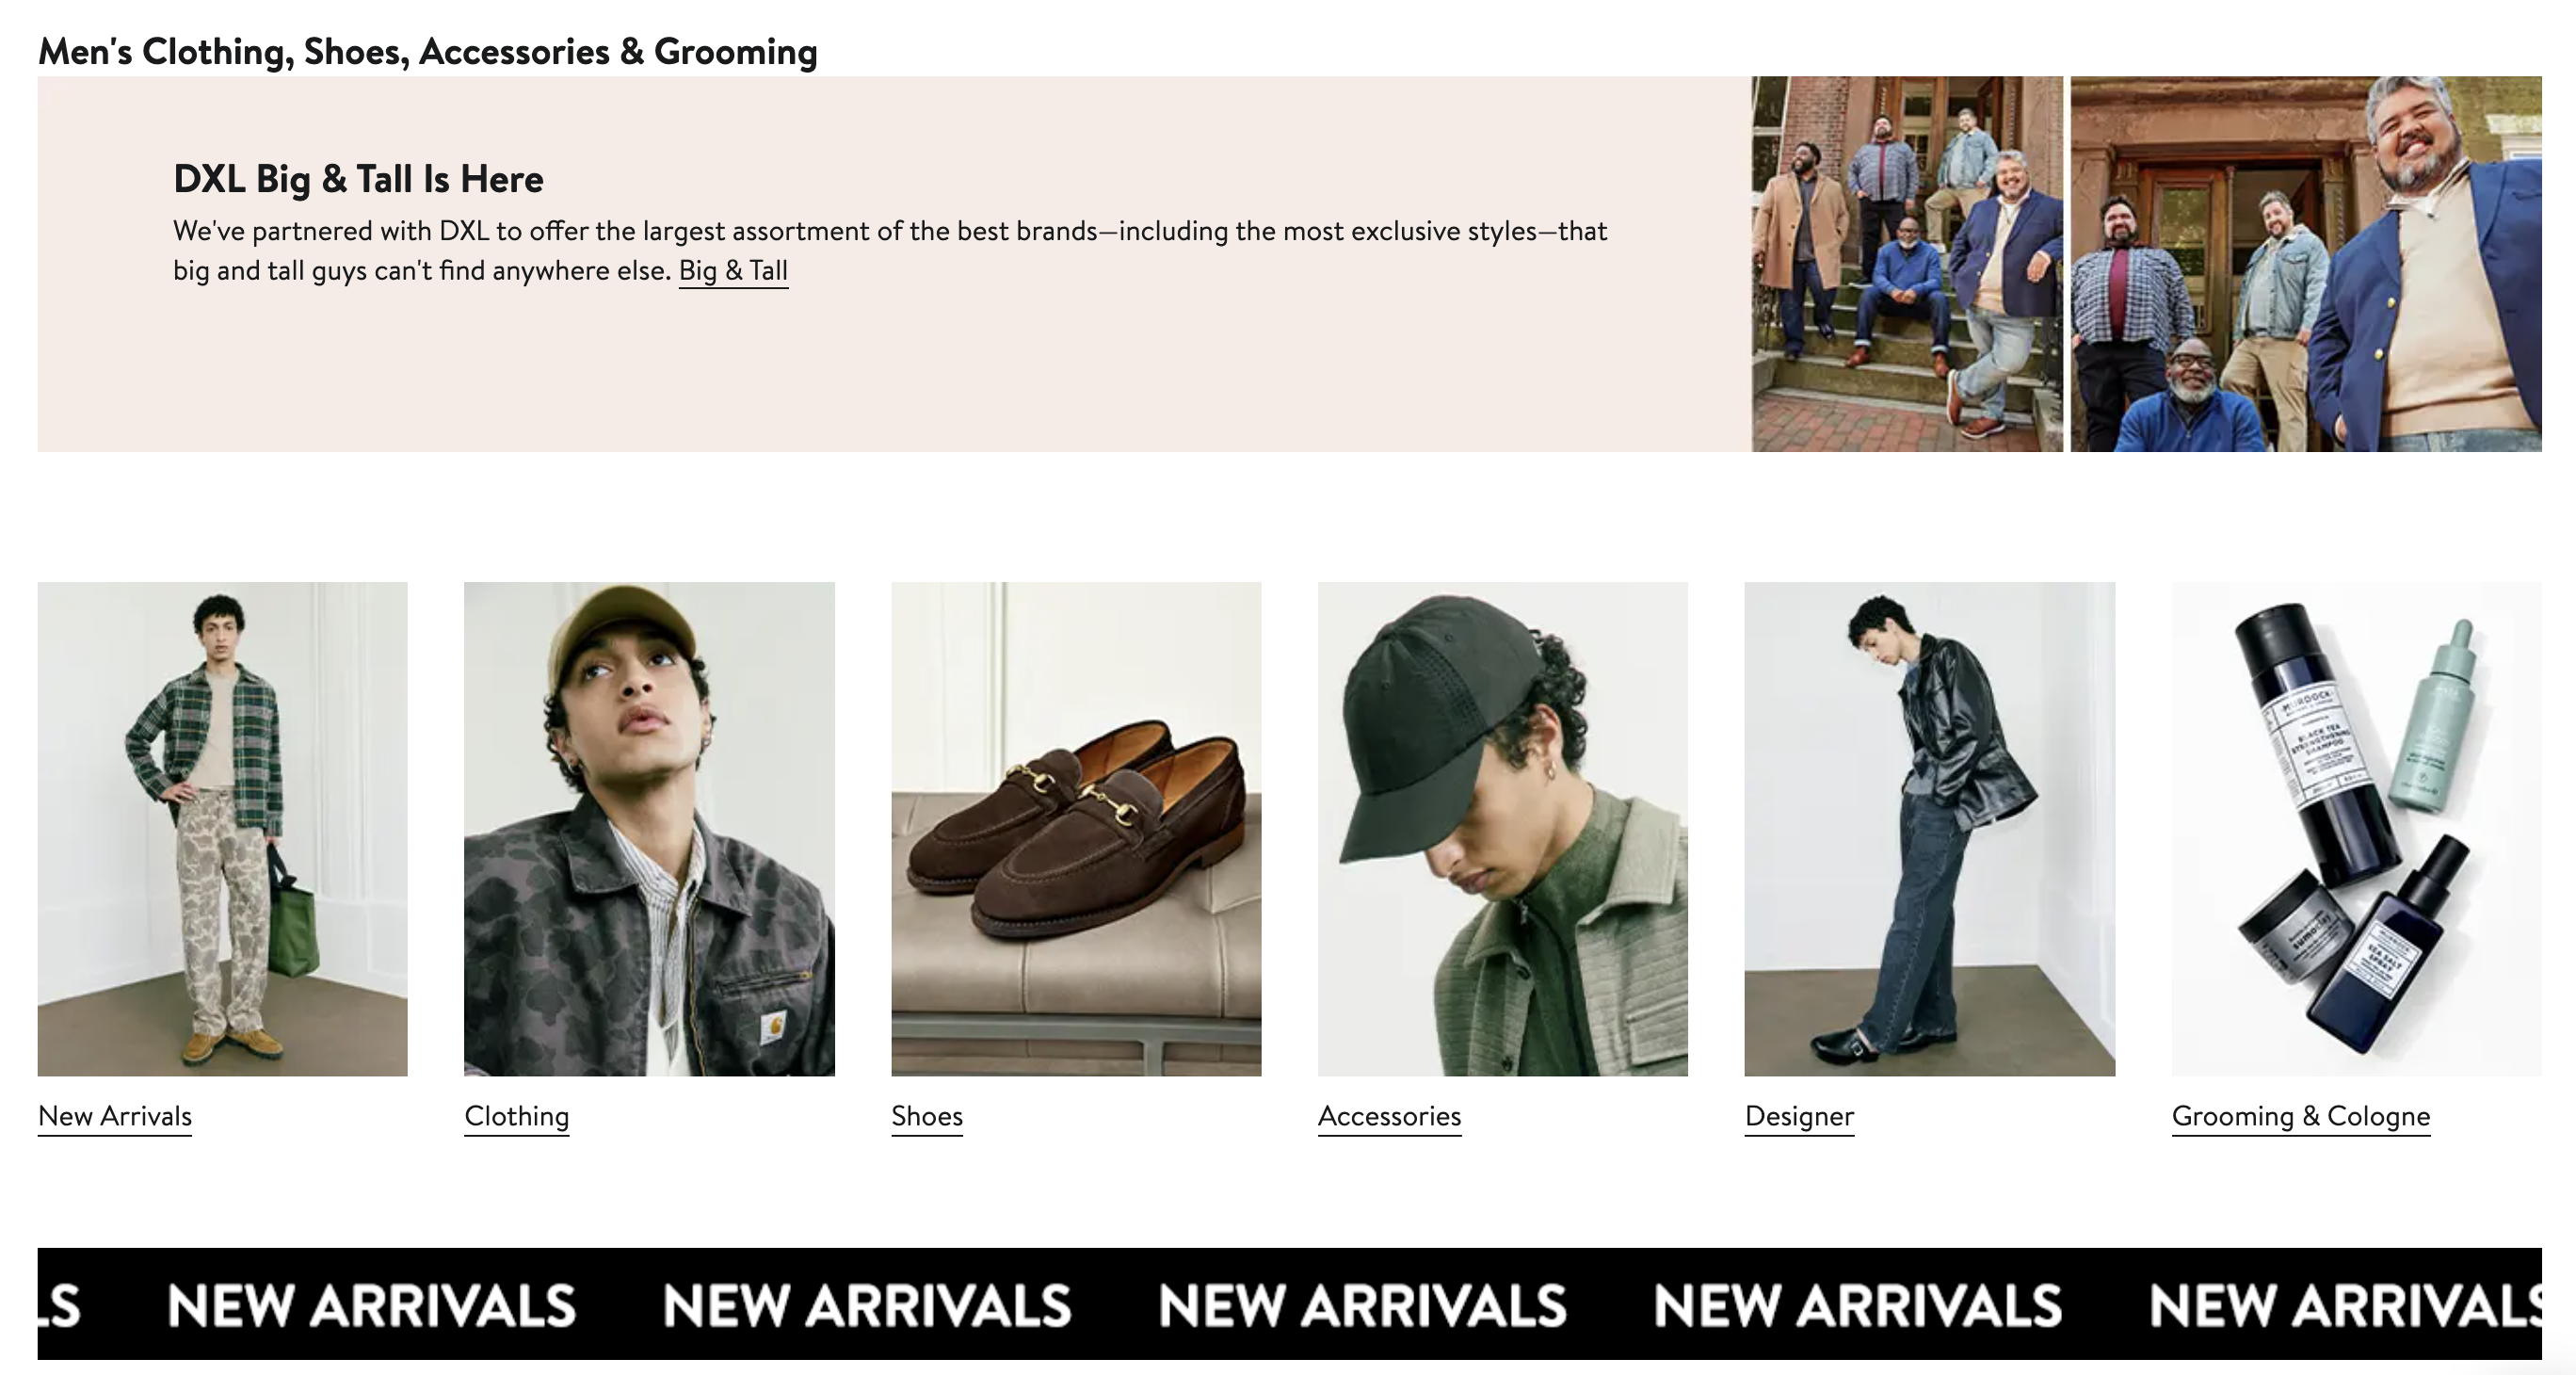This screenshot has width=2576, height=1375.
Task: Click the 'DXL Big & Tall Is Here' heading
Action: pyautogui.click(x=358, y=180)
